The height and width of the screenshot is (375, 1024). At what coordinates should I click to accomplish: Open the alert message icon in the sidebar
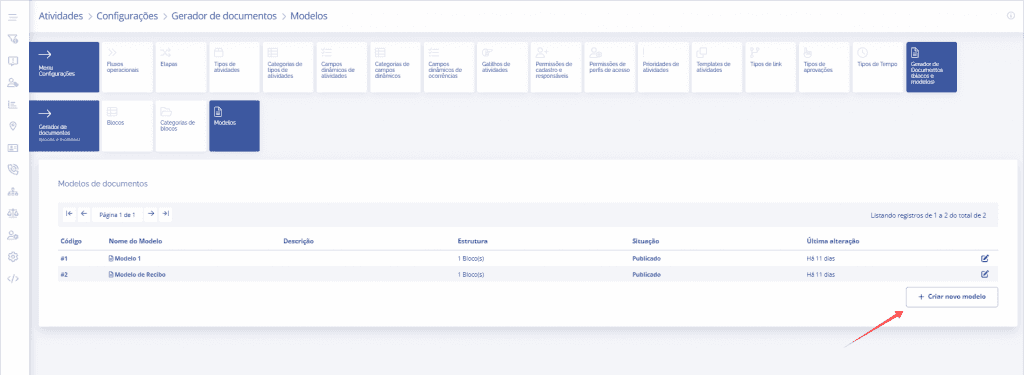[x=12, y=61]
